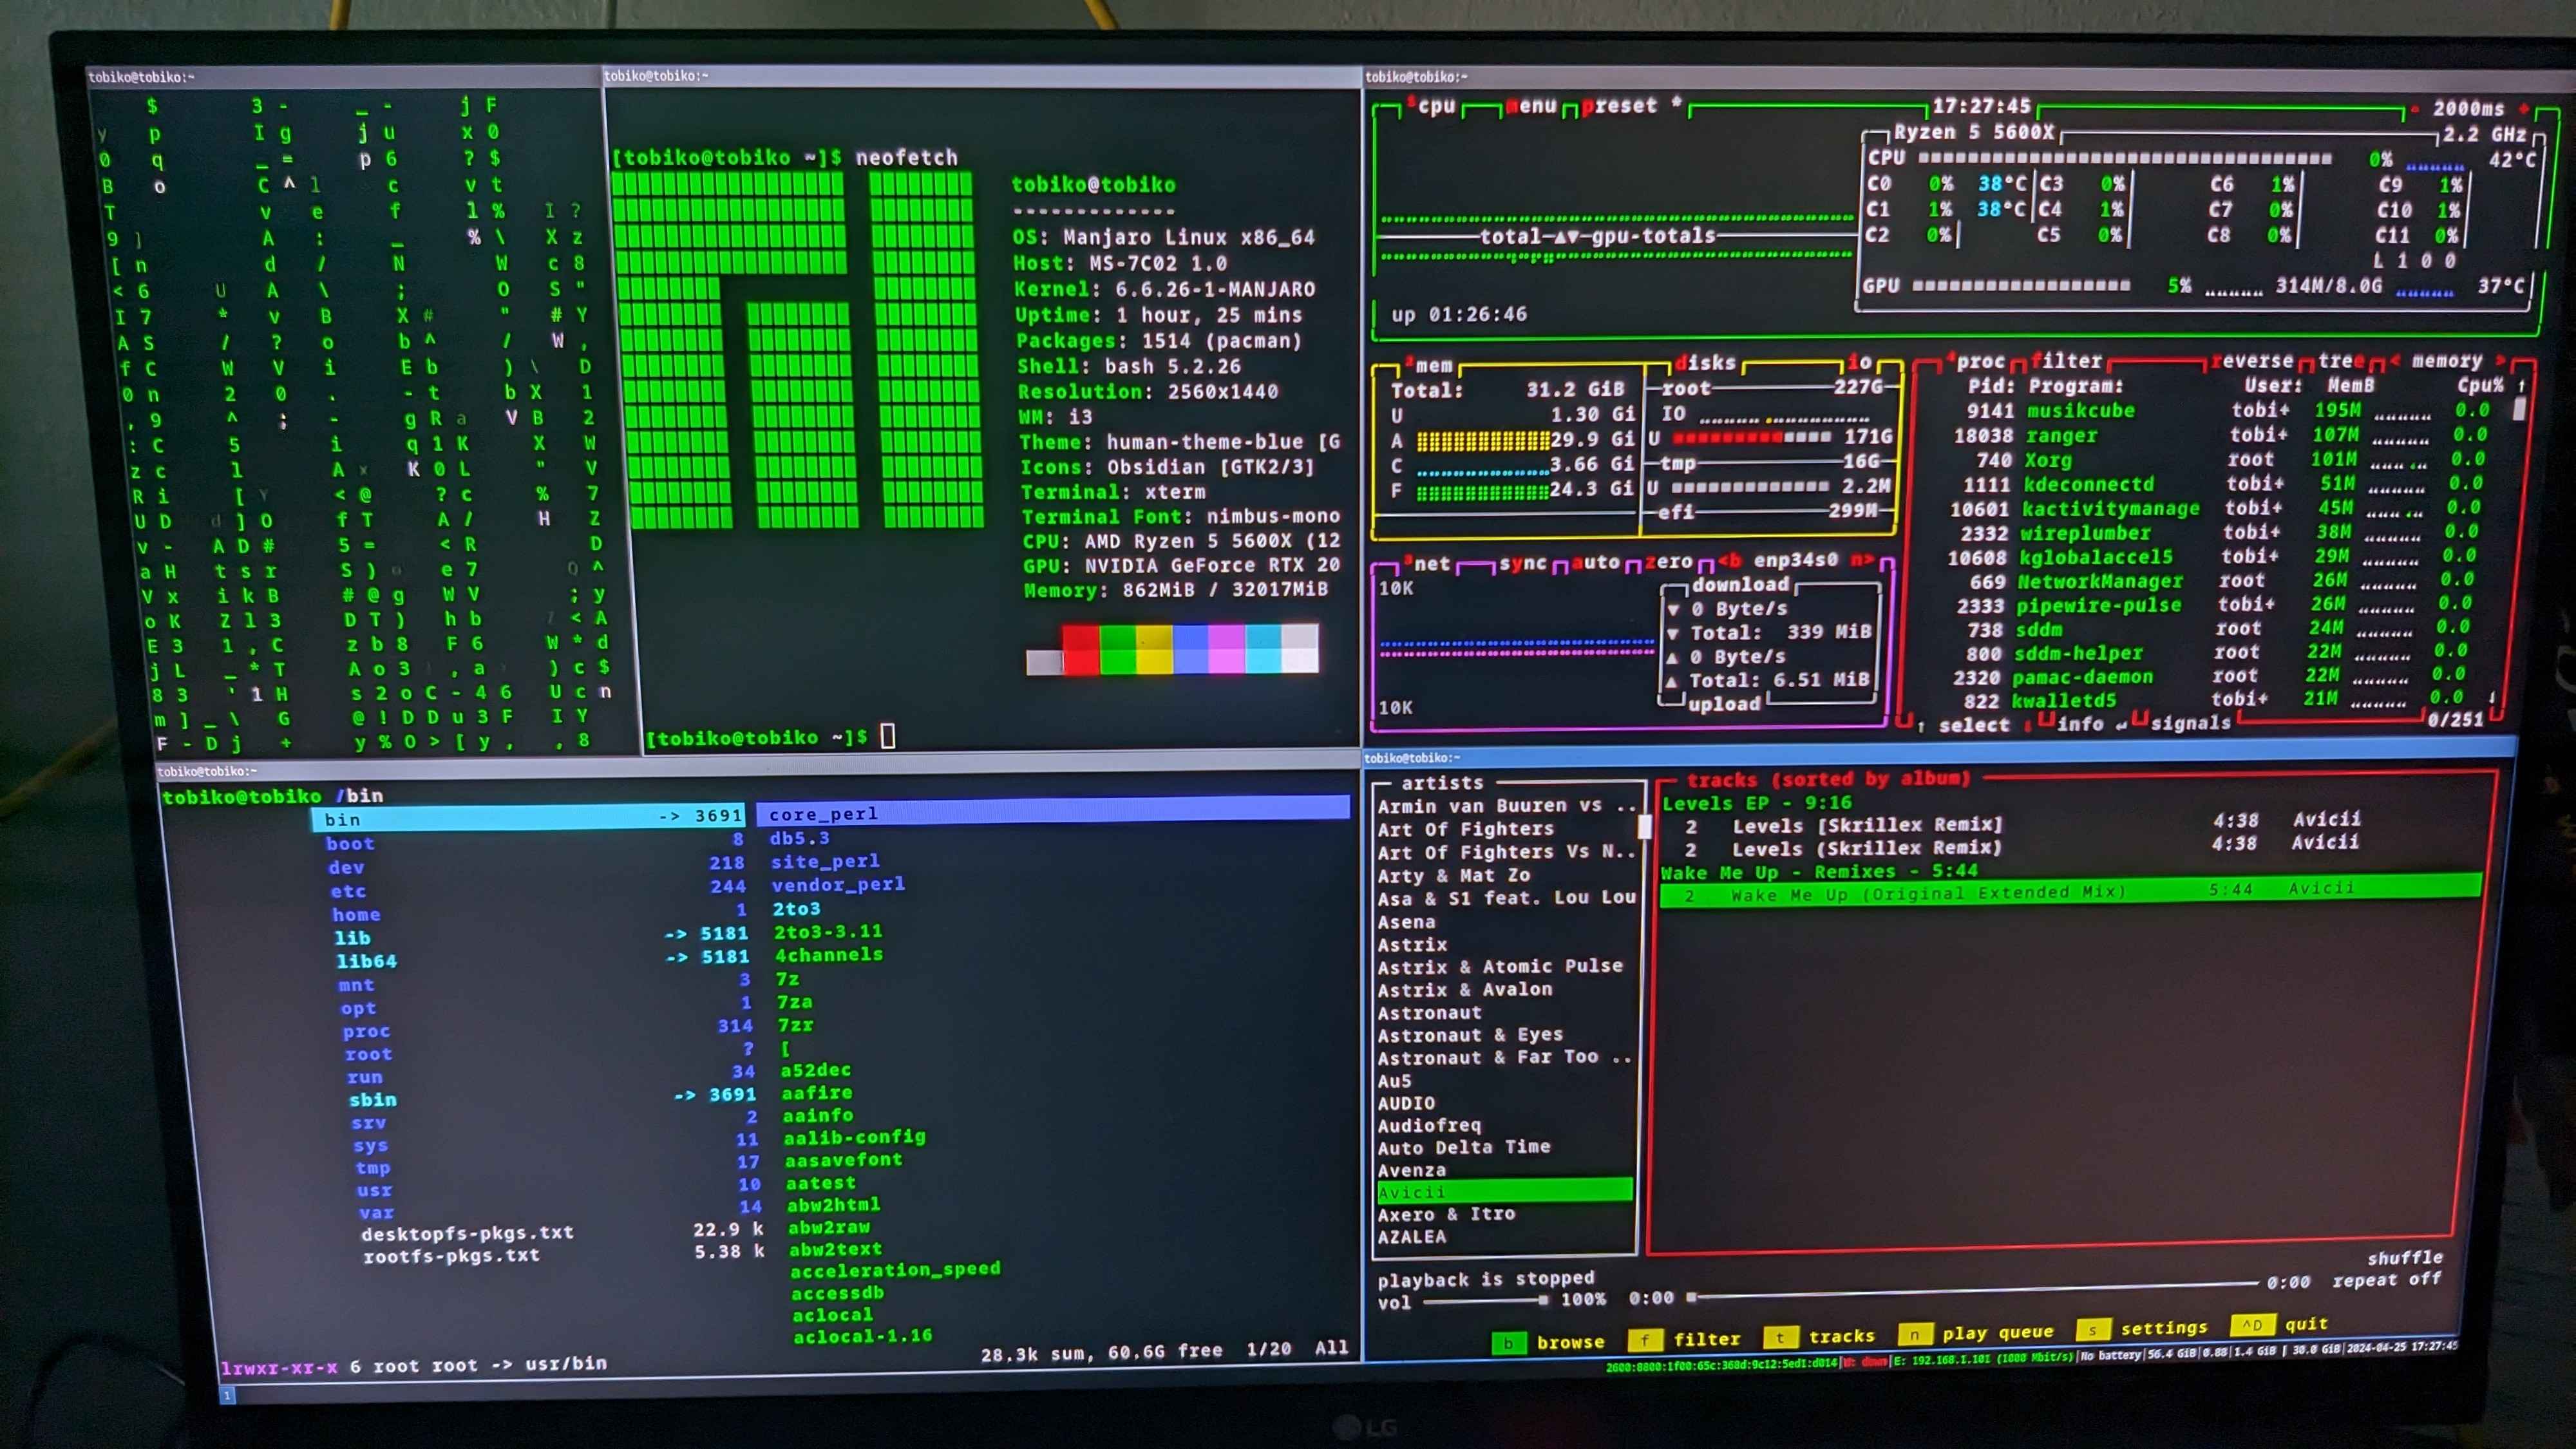Screen dimensions: 2576x1449
Task: Click the '>' arrow right of memory sort
Action: [x=2500, y=360]
